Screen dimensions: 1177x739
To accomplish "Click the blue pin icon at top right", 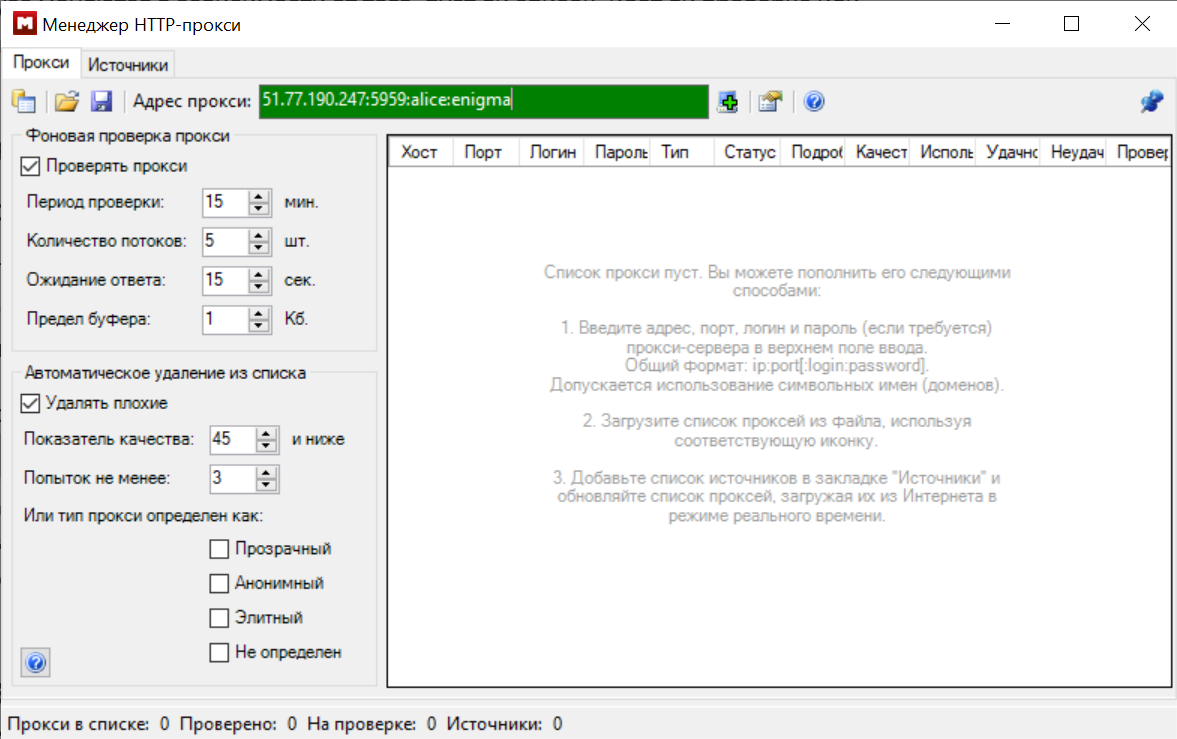I will point(1152,101).
